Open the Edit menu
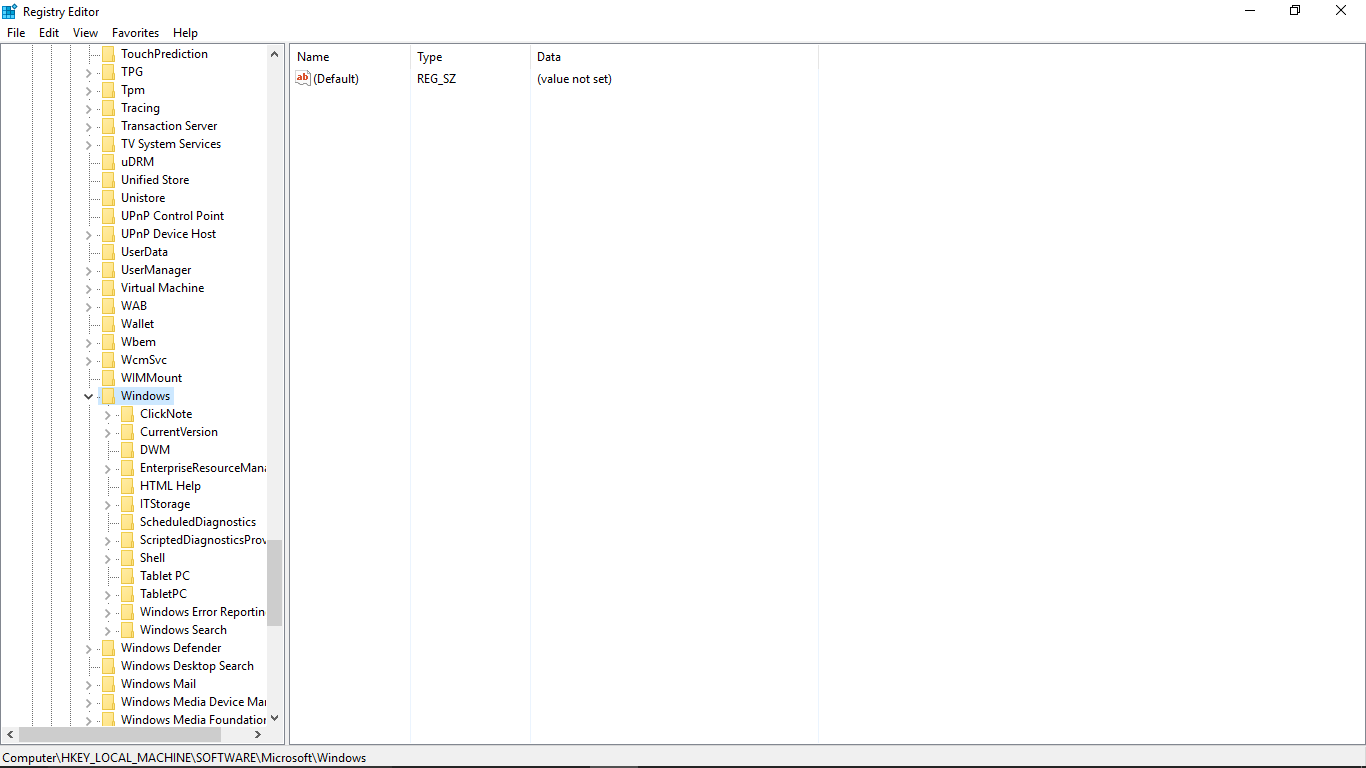The height and width of the screenshot is (768, 1366). (x=49, y=32)
